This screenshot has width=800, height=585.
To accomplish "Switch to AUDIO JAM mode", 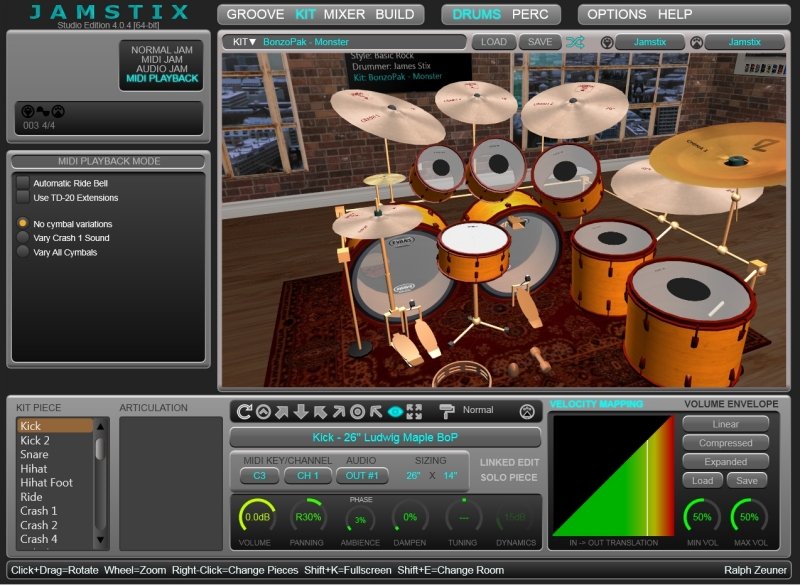I will point(162,68).
